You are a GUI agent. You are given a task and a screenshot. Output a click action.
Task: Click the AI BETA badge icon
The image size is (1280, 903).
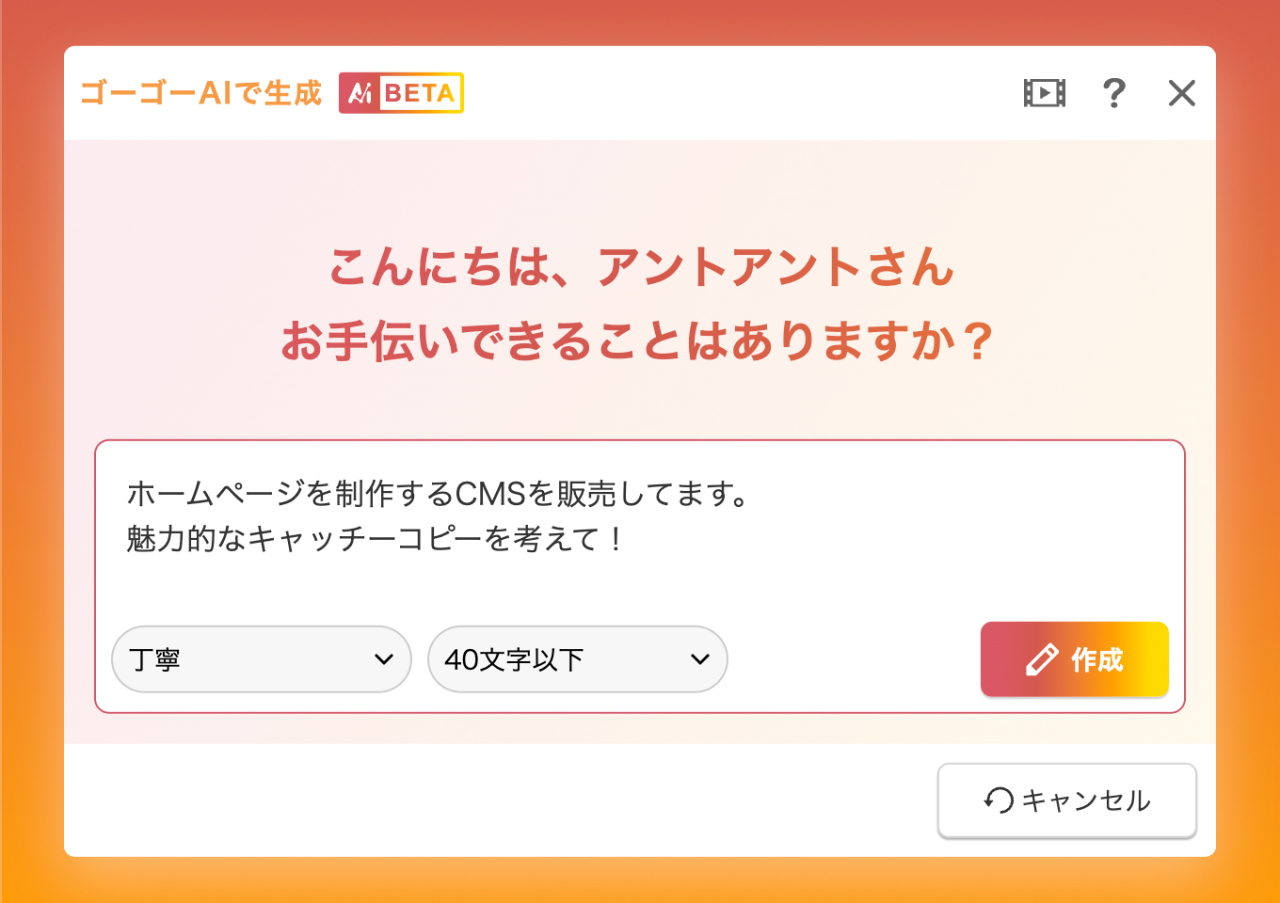click(401, 92)
